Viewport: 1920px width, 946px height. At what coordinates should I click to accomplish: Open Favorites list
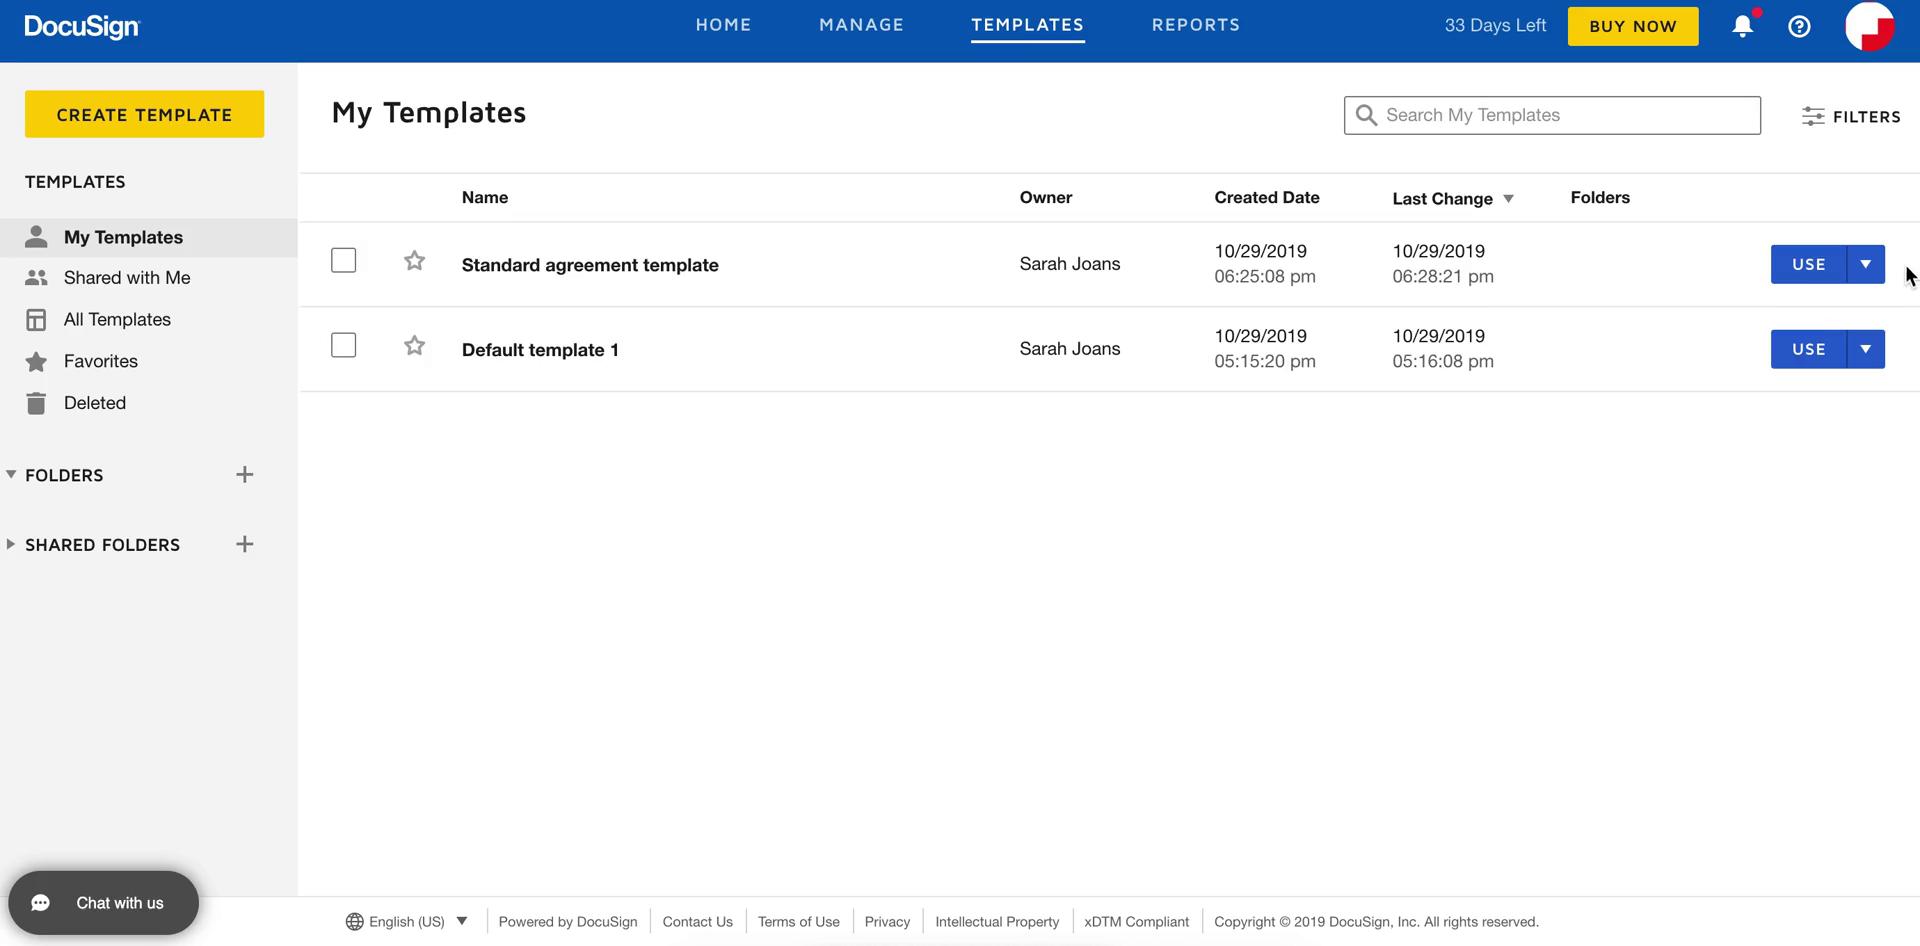click(101, 361)
